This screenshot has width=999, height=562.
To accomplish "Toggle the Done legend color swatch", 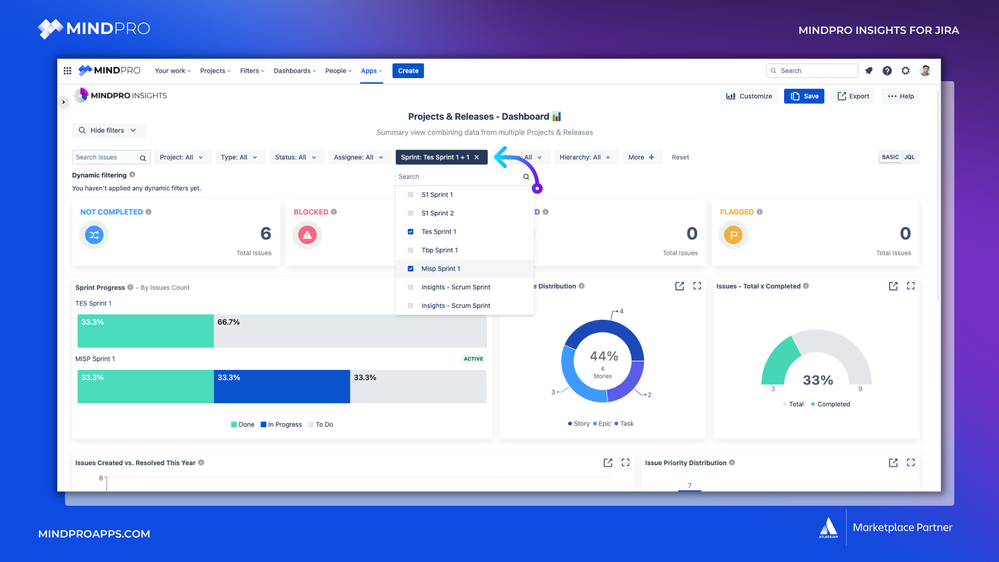I will (234, 424).
